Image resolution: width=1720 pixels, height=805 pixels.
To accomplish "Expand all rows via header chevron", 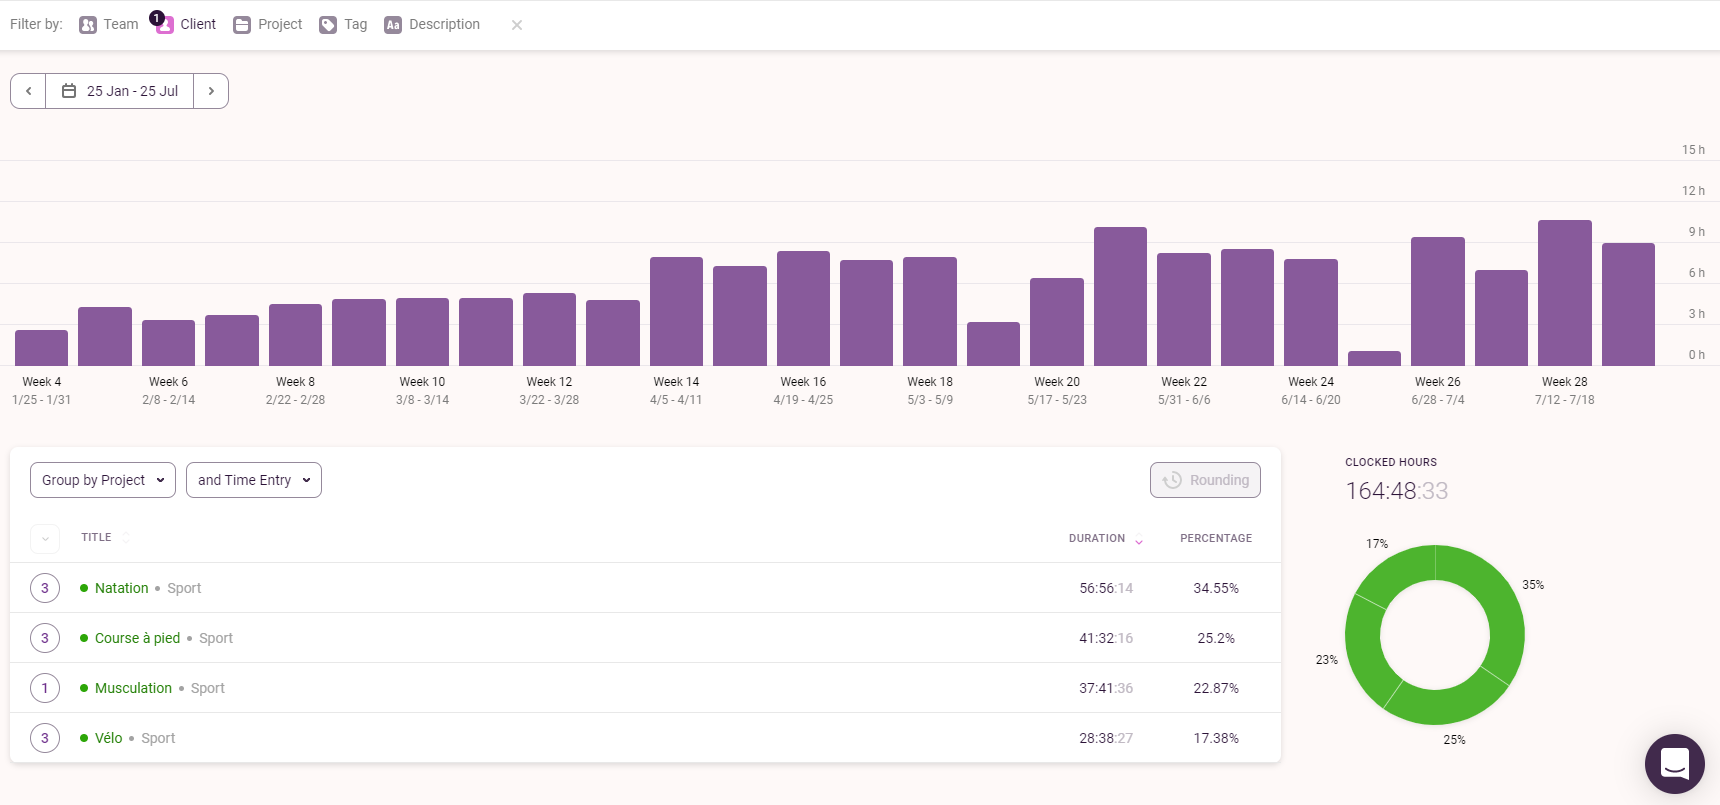I will pyautogui.click(x=45, y=539).
